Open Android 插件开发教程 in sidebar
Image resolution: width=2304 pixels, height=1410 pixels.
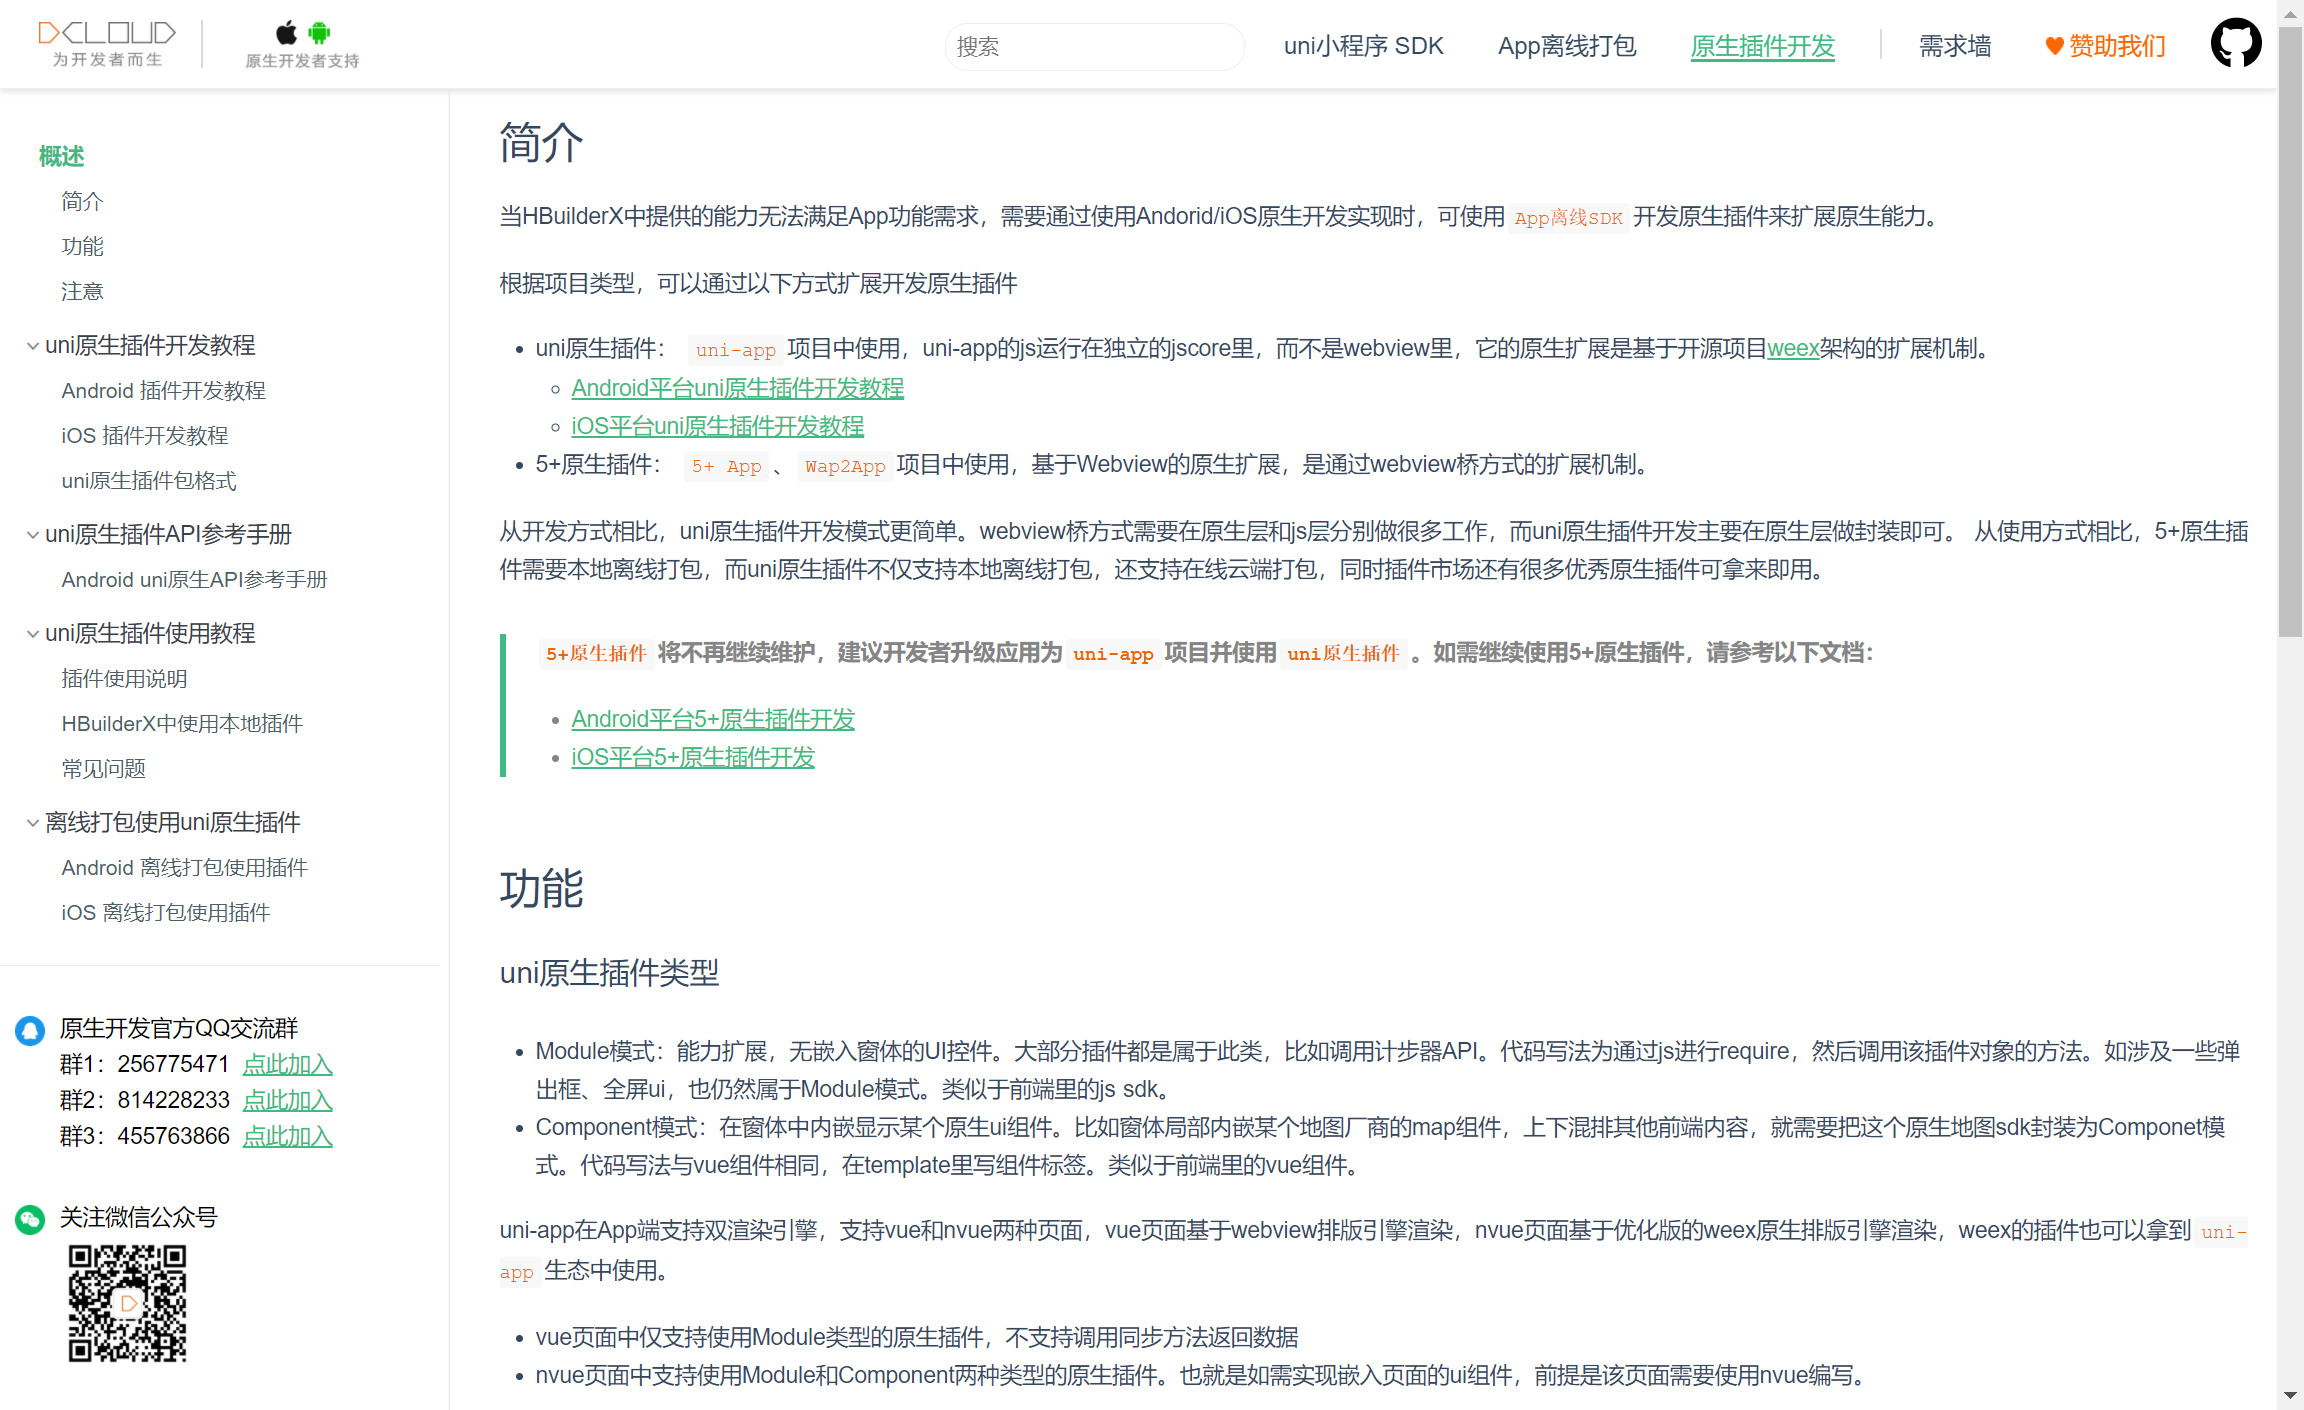point(164,390)
